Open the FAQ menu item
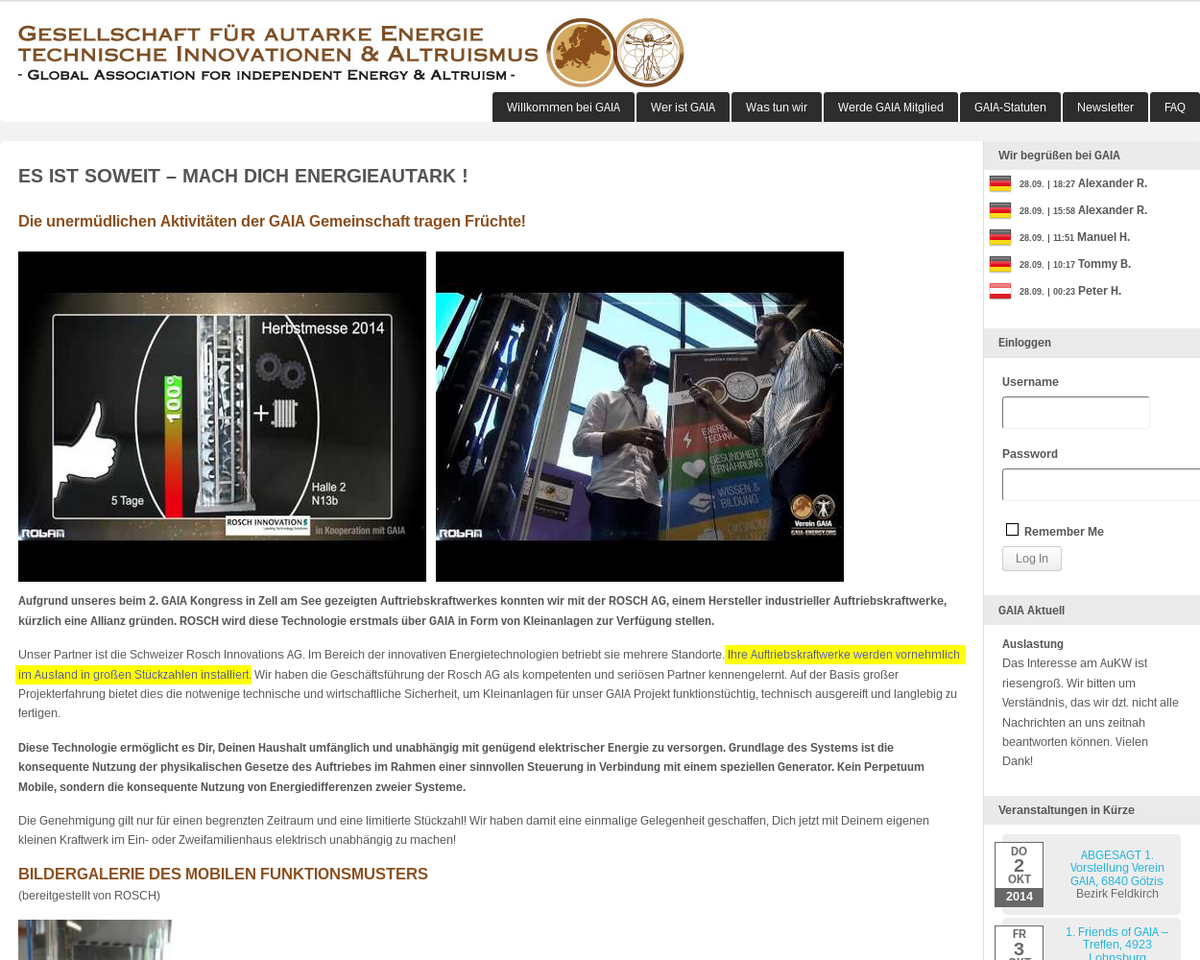 click(x=1175, y=107)
